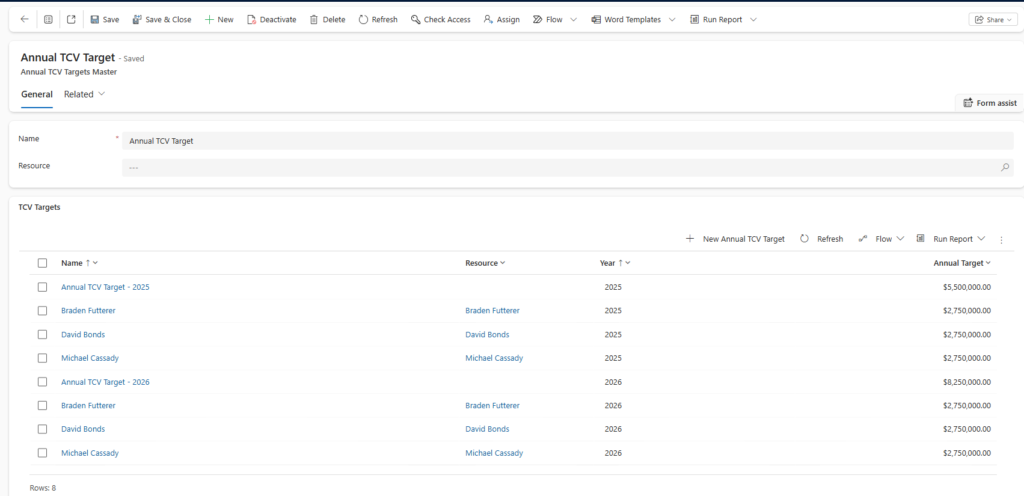Click the Check Access icon
The image size is (1024, 496).
(414, 19)
